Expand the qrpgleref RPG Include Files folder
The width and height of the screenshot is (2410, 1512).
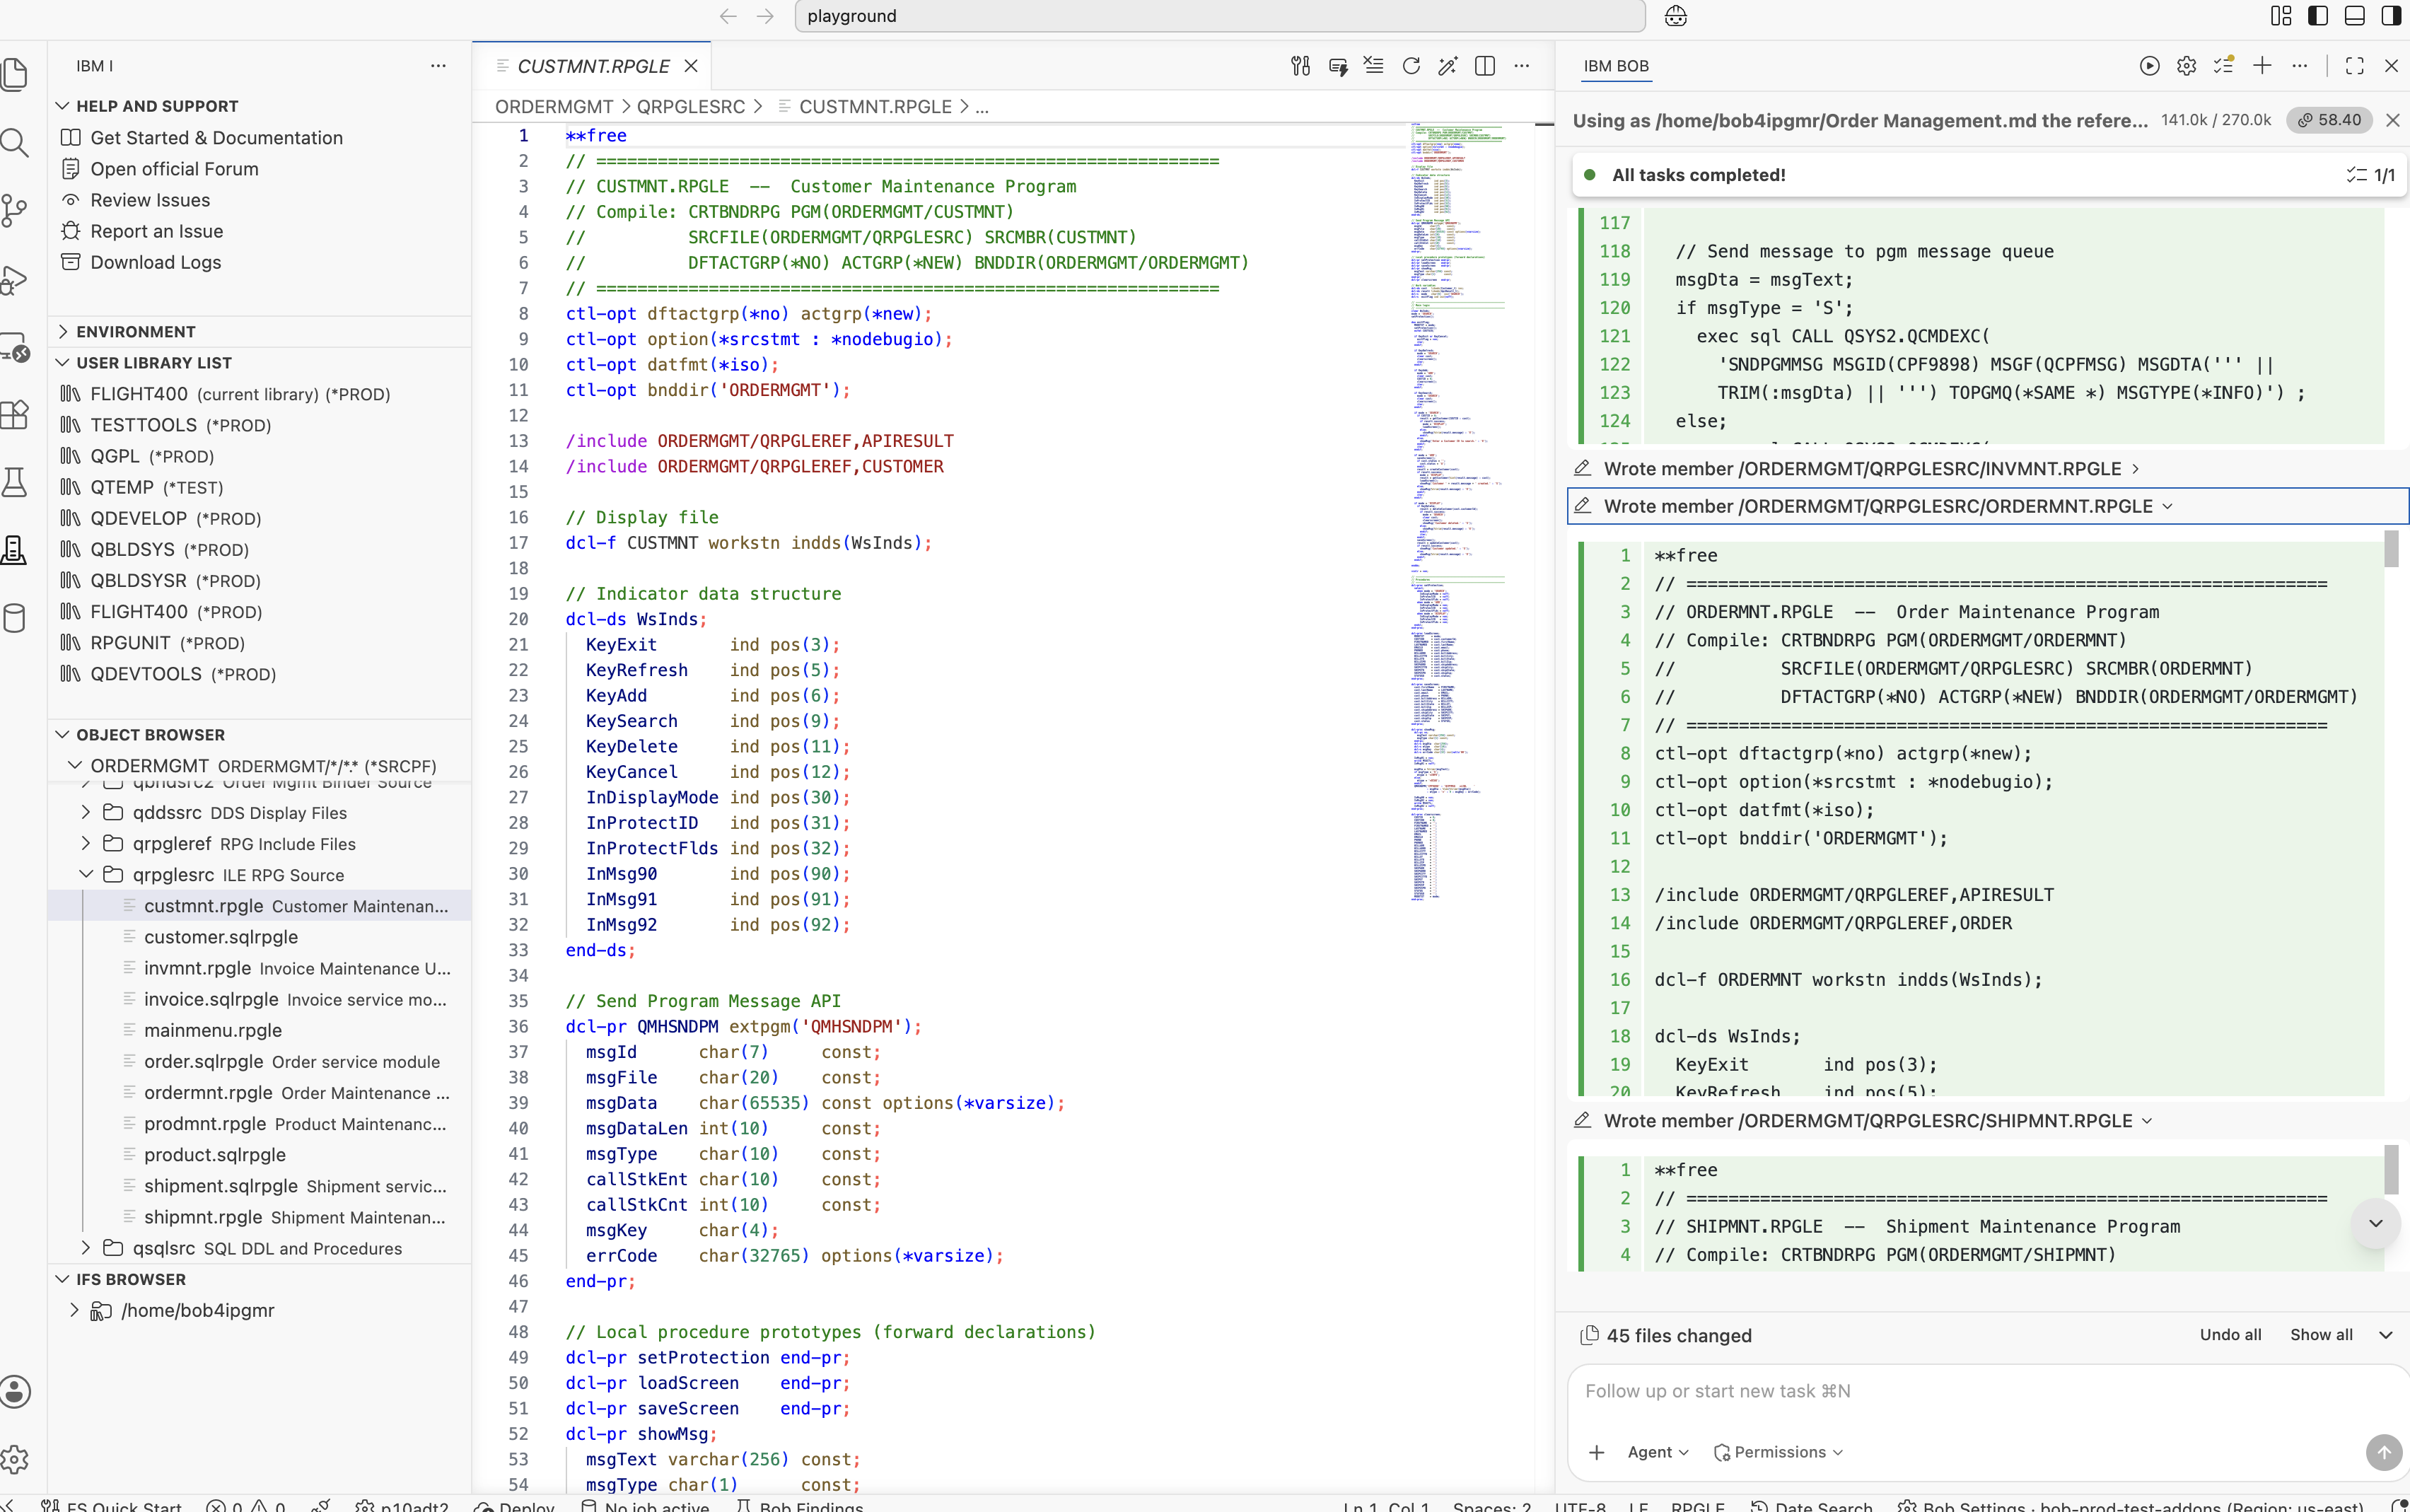(x=86, y=844)
